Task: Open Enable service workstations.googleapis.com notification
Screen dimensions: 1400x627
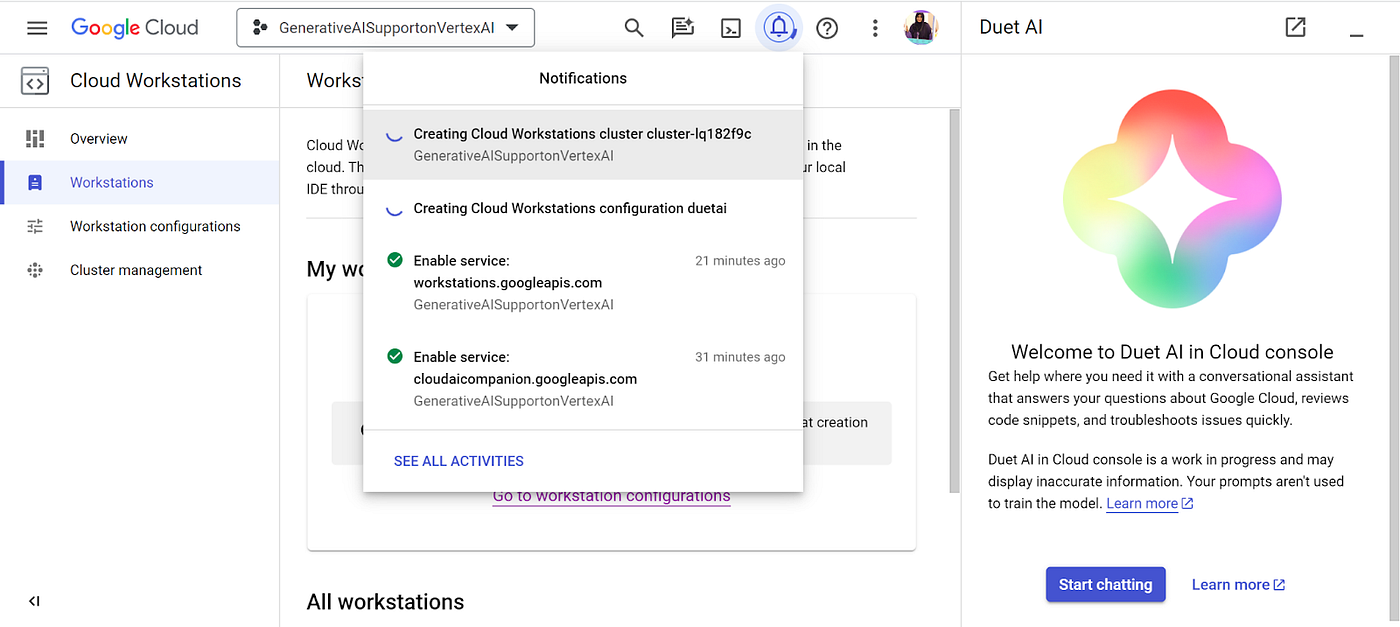Action: point(583,282)
